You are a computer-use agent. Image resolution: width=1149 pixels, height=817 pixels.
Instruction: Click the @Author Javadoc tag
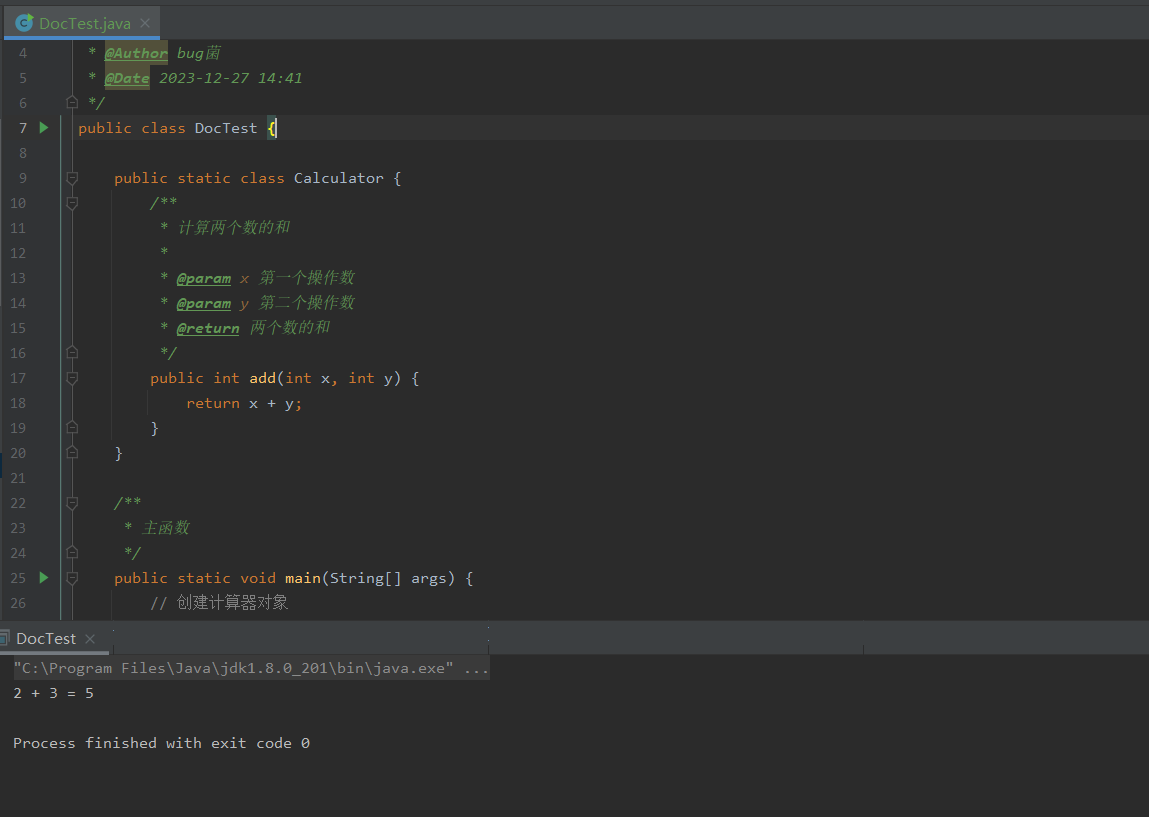(136, 53)
